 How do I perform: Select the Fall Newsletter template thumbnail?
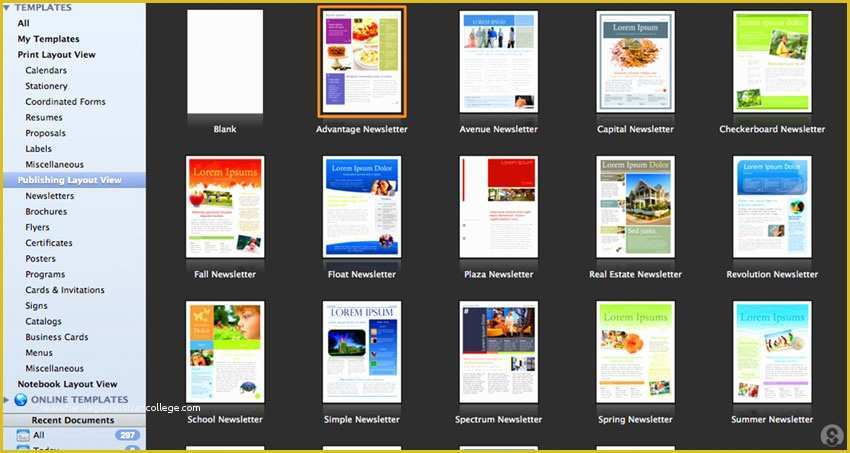pos(225,207)
